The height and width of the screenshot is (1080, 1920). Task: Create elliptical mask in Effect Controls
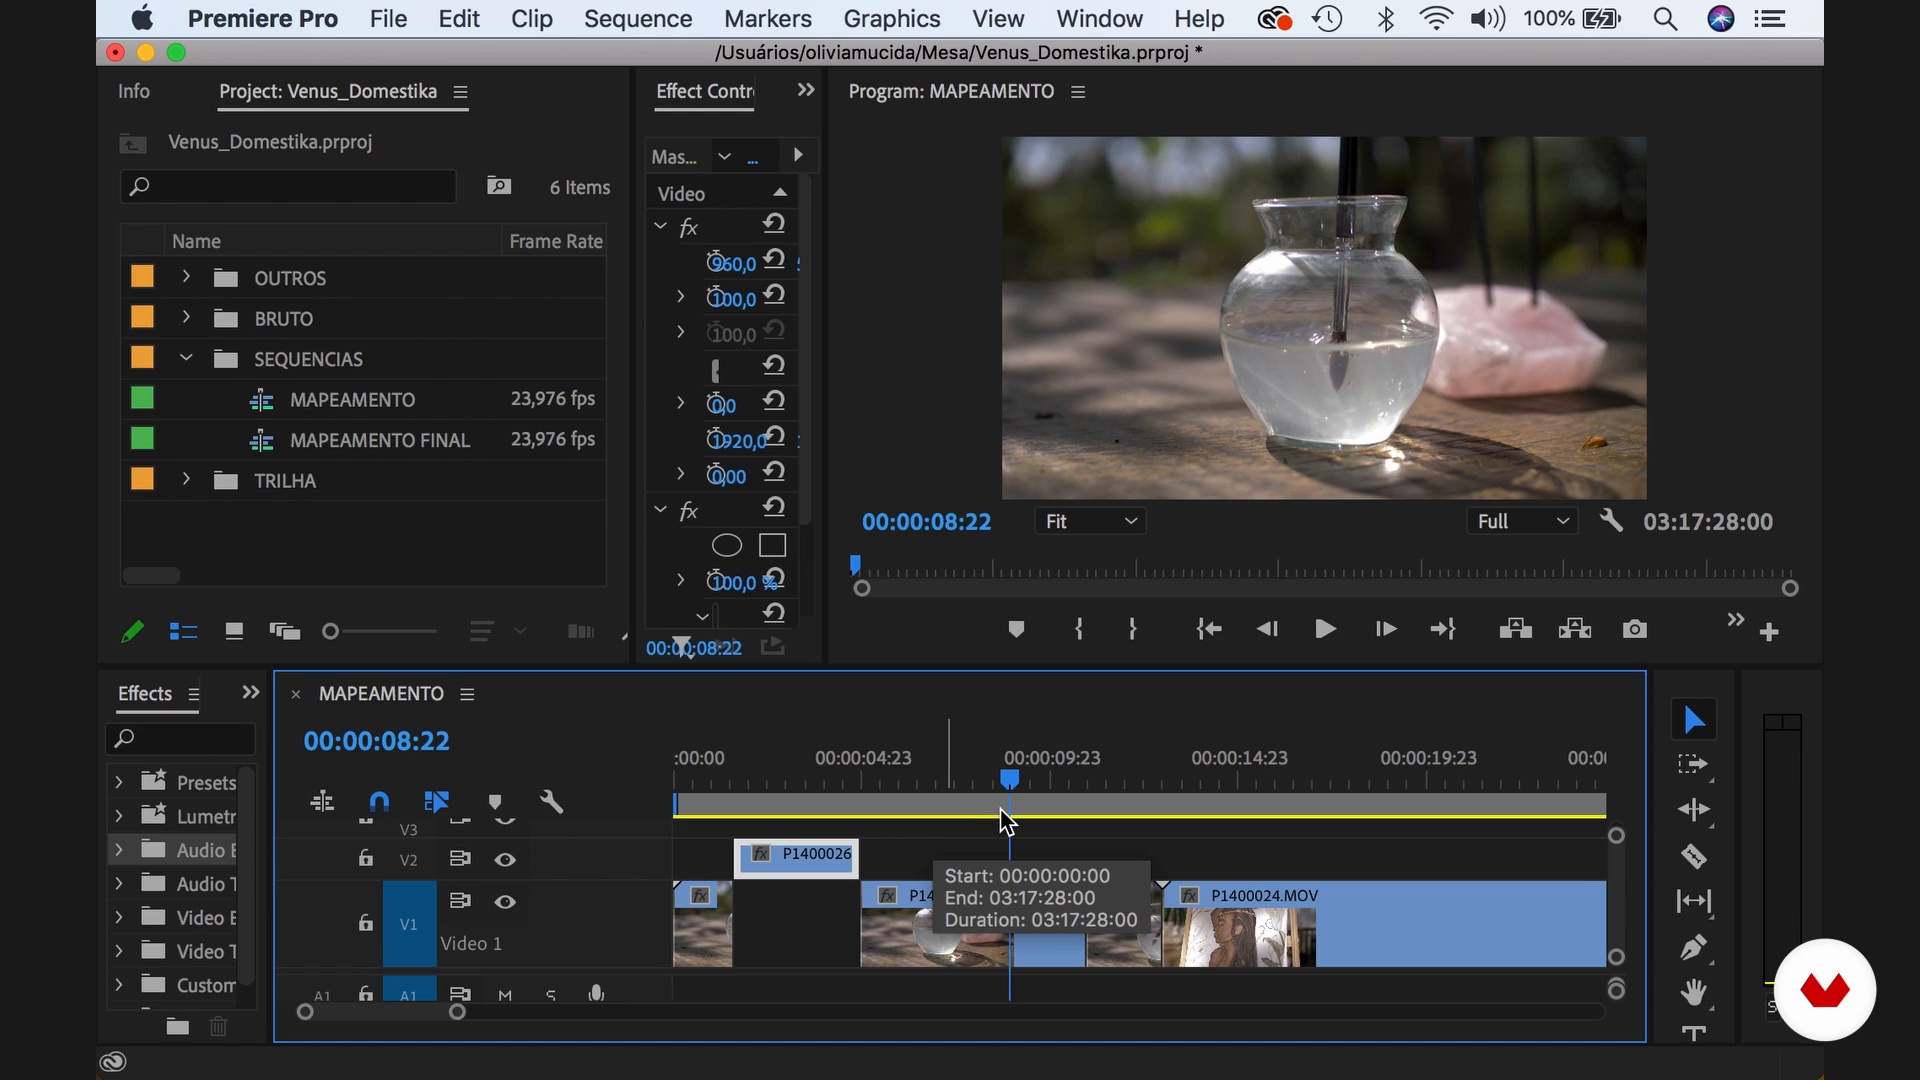(726, 545)
